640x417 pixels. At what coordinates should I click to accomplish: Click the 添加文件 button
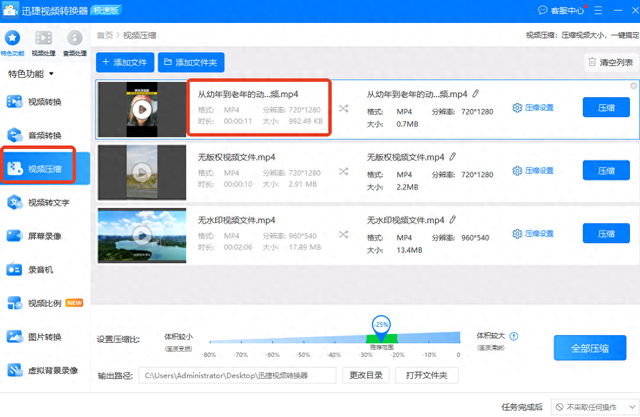coord(125,62)
